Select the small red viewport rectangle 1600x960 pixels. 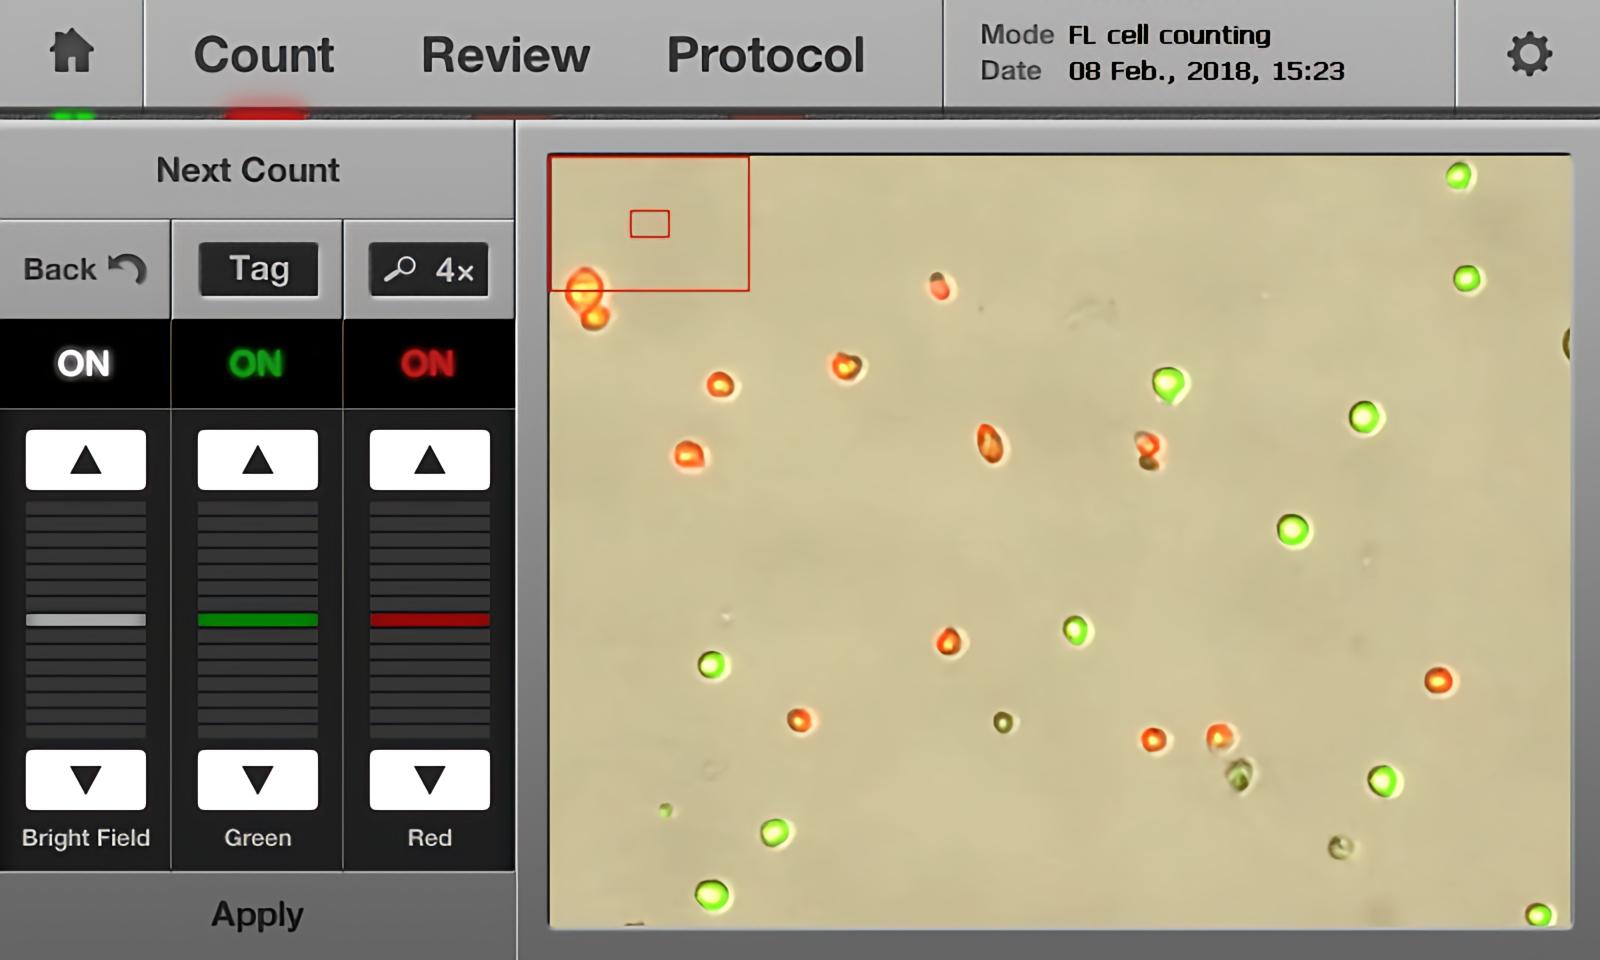[x=650, y=224]
